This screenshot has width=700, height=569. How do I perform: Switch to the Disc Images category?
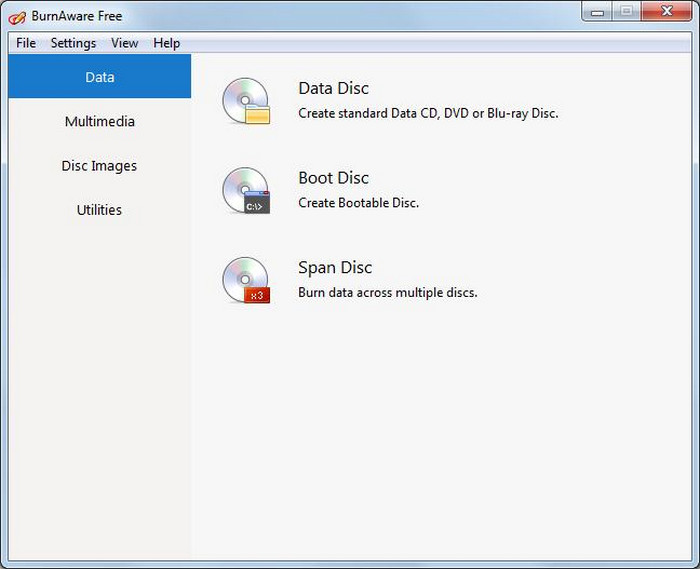[x=99, y=166]
